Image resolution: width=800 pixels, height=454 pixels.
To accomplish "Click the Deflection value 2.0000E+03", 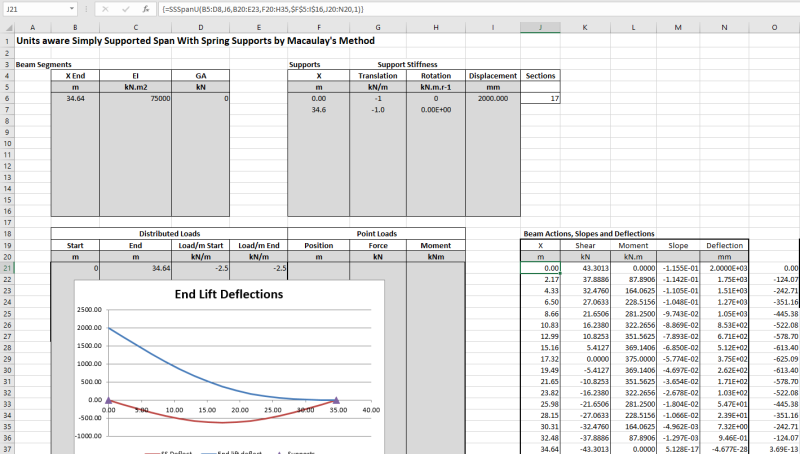I will click(724, 268).
